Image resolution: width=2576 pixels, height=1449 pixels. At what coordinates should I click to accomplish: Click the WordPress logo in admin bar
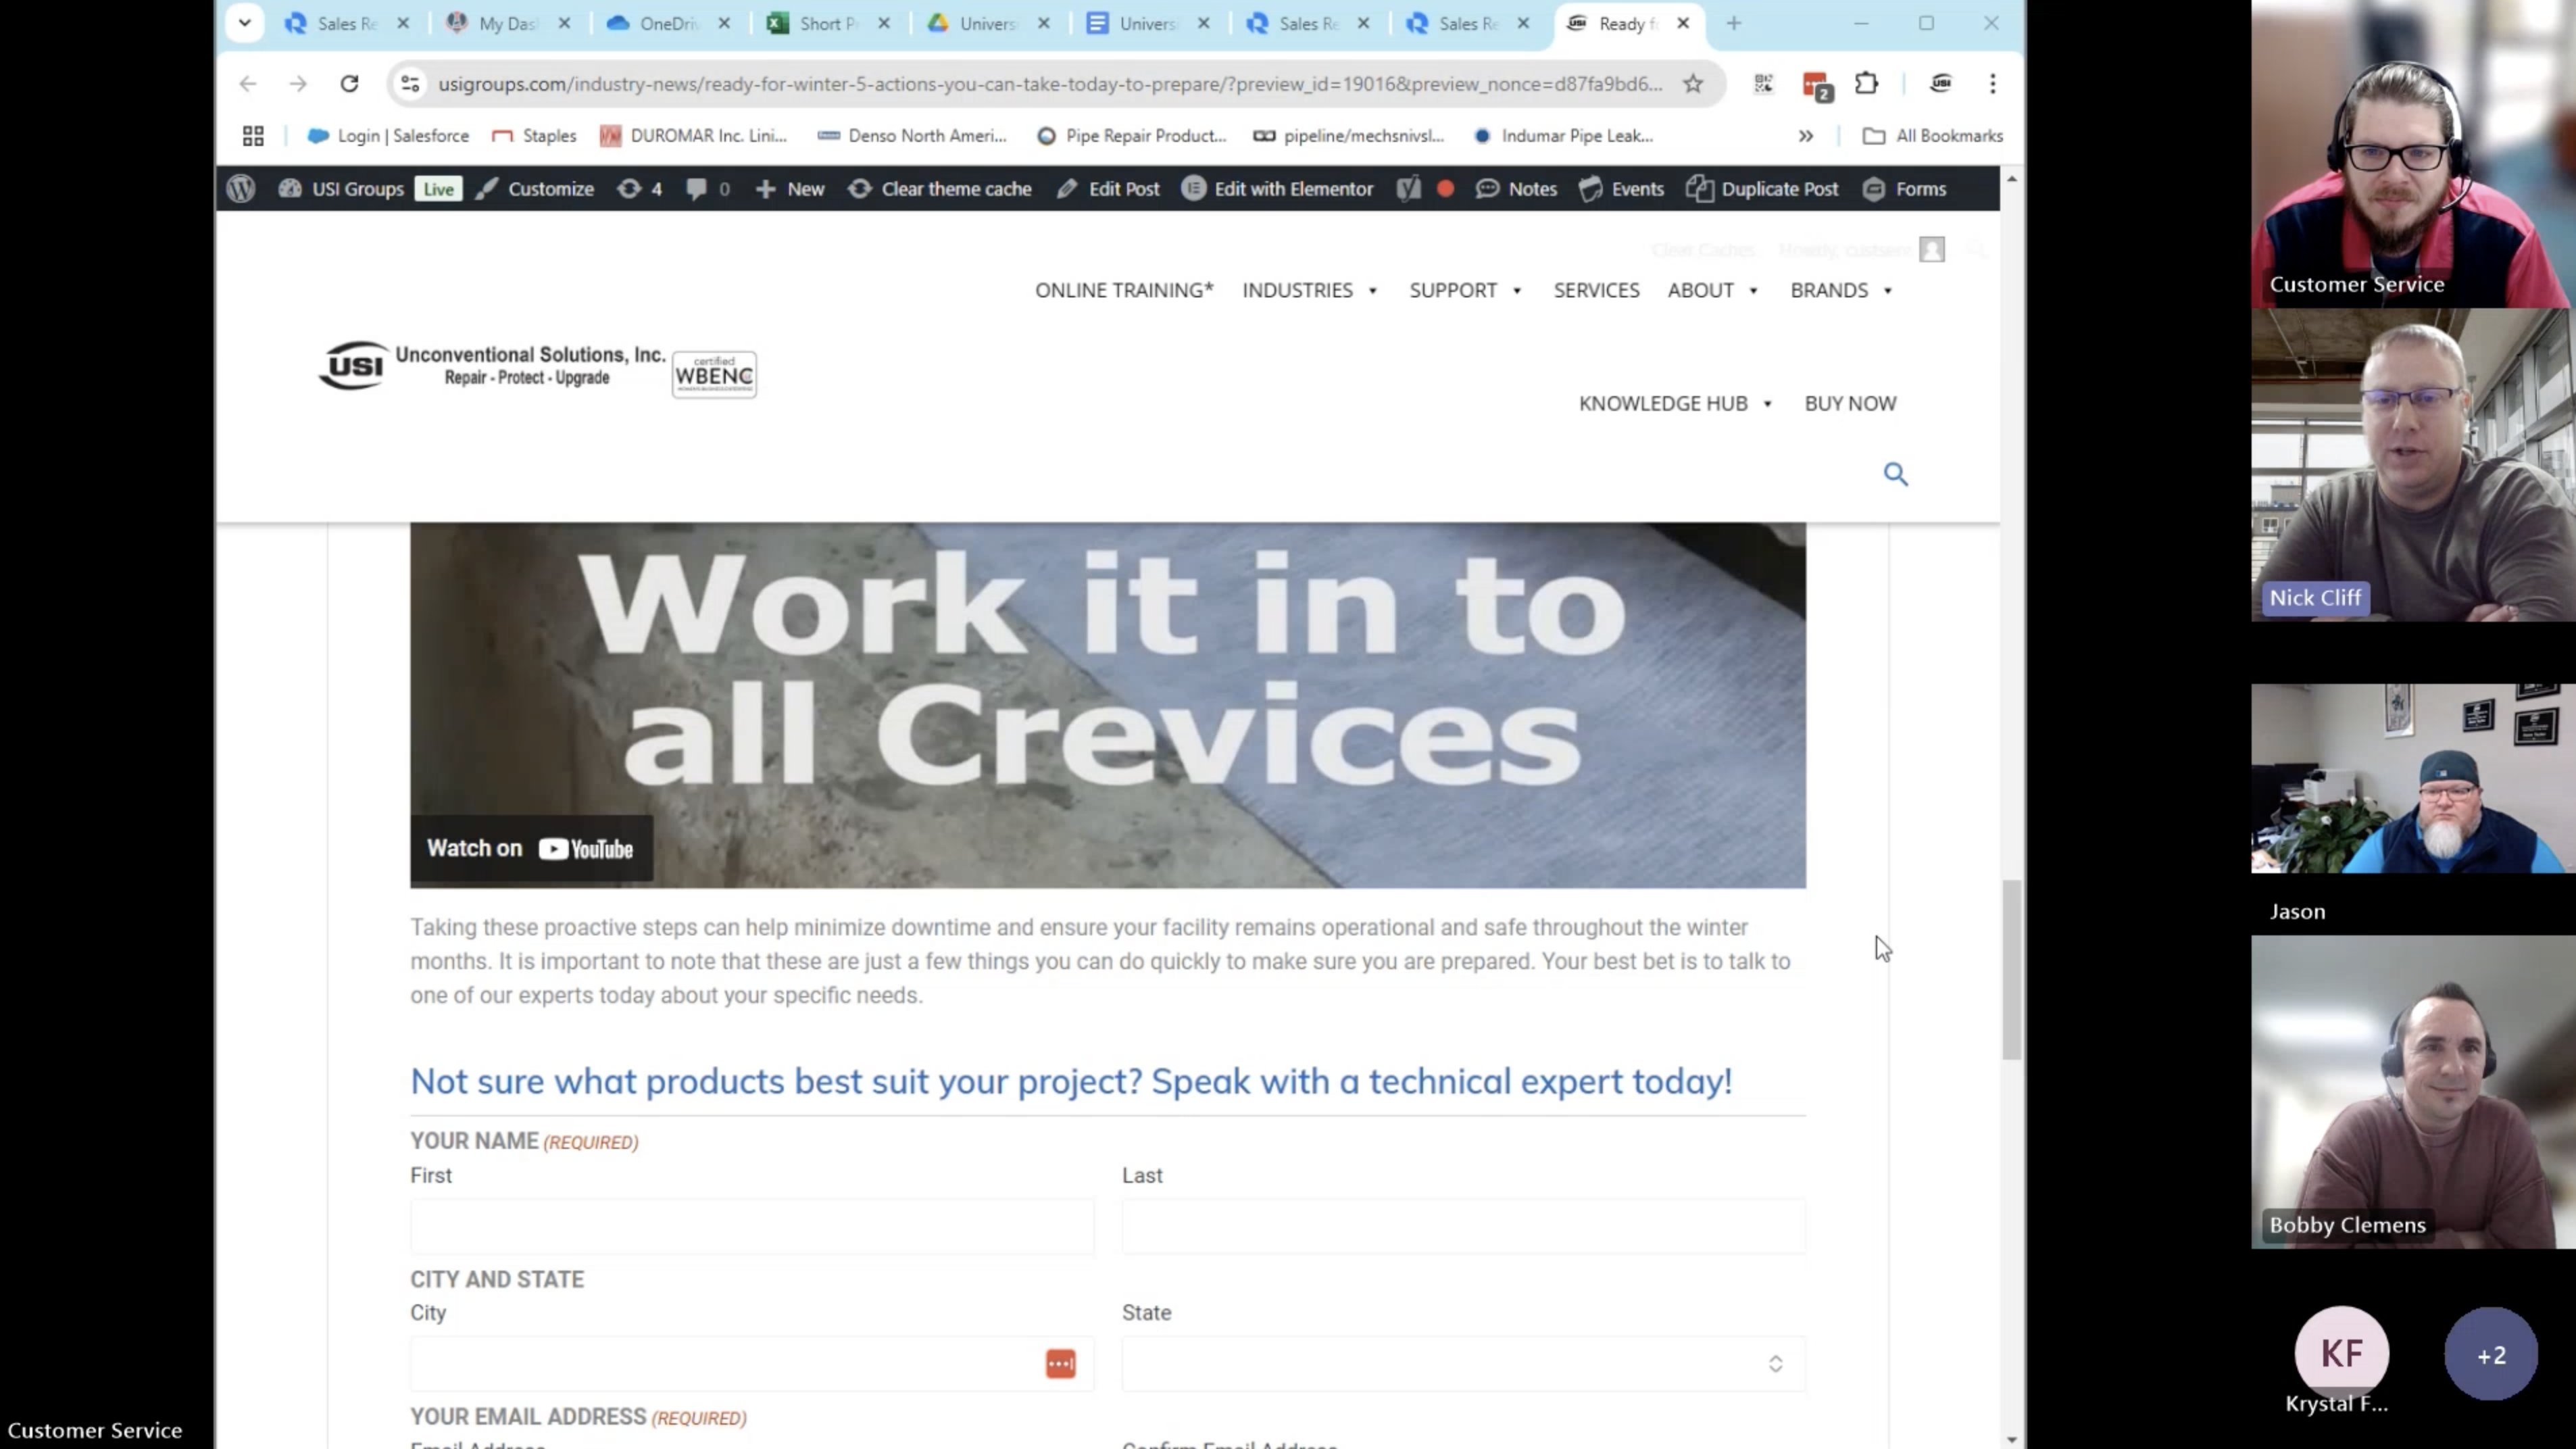(x=240, y=189)
